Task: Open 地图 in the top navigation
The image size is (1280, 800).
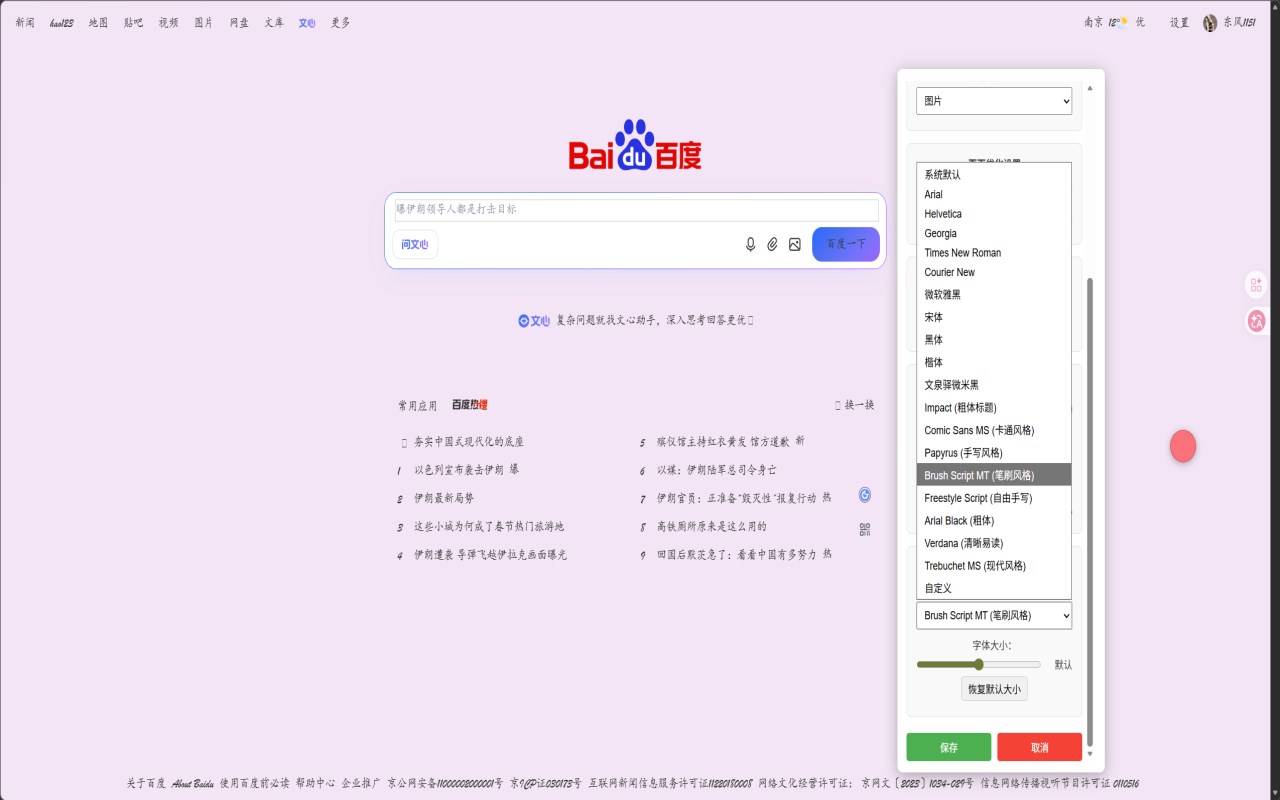Action: tap(98, 22)
